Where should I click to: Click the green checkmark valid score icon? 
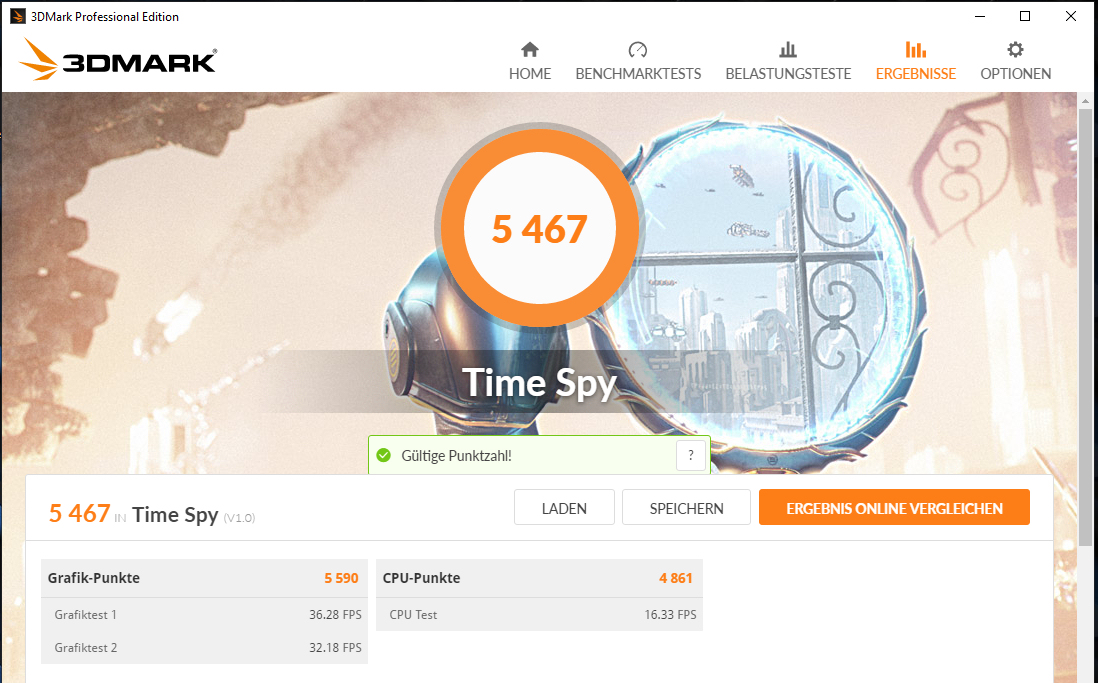click(x=384, y=455)
